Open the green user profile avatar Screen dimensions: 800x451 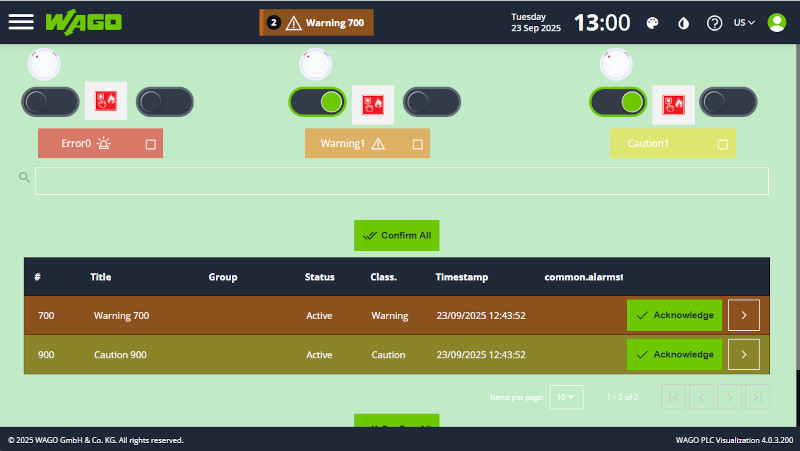click(x=775, y=22)
